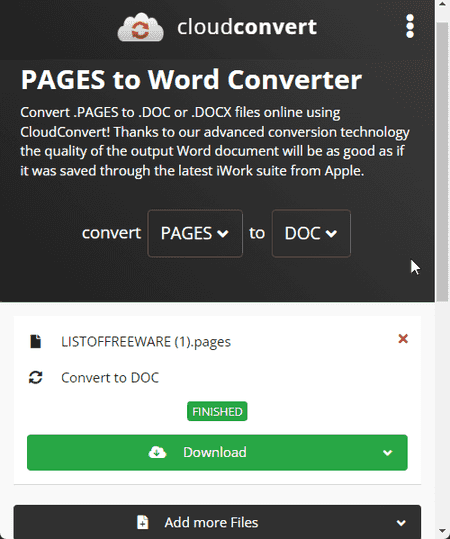The height and width of the screenshot is (539, 450).
Task: Click the Convert to DOC label
Action: tap(110, 378)
